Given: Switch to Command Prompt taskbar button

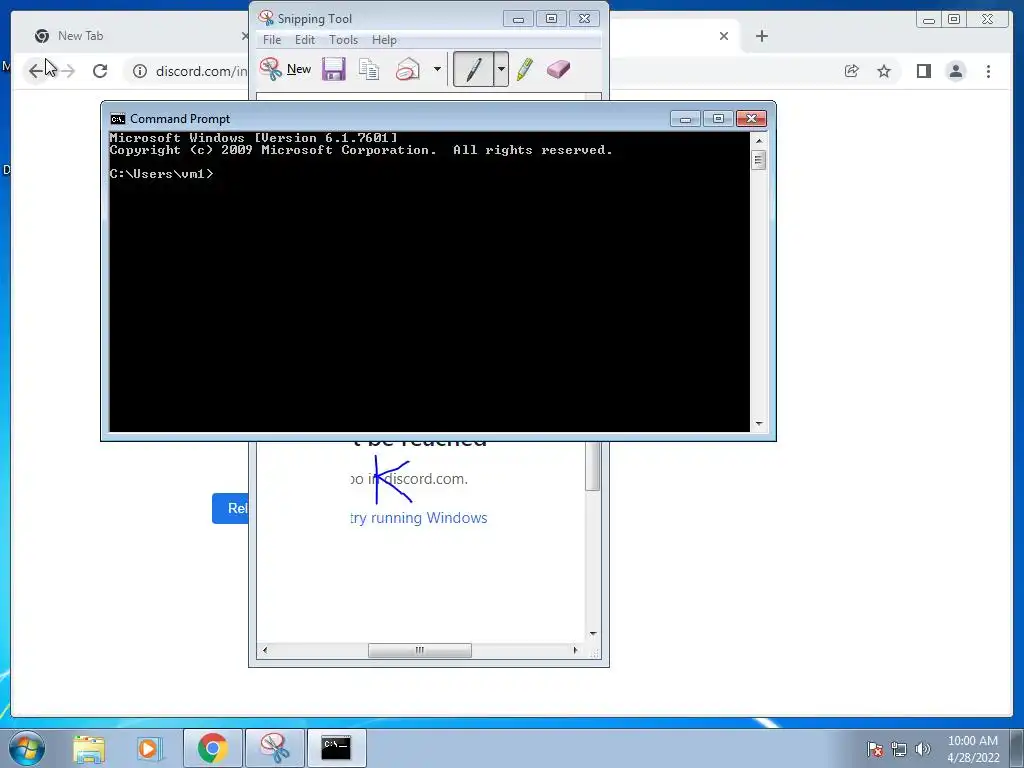Looking at the screenshot, I should tap(336, 748).
